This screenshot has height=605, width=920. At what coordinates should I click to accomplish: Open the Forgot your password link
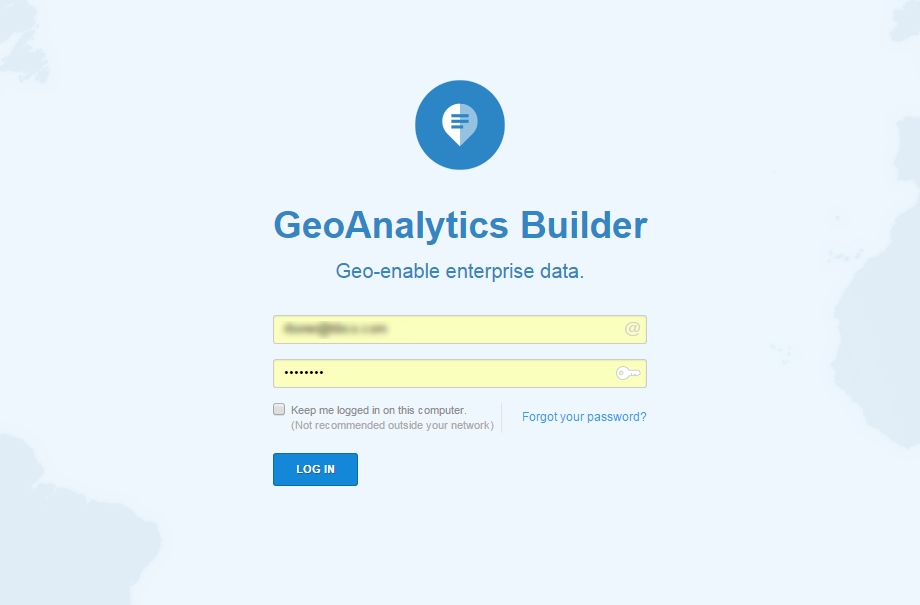pos(584,417)
